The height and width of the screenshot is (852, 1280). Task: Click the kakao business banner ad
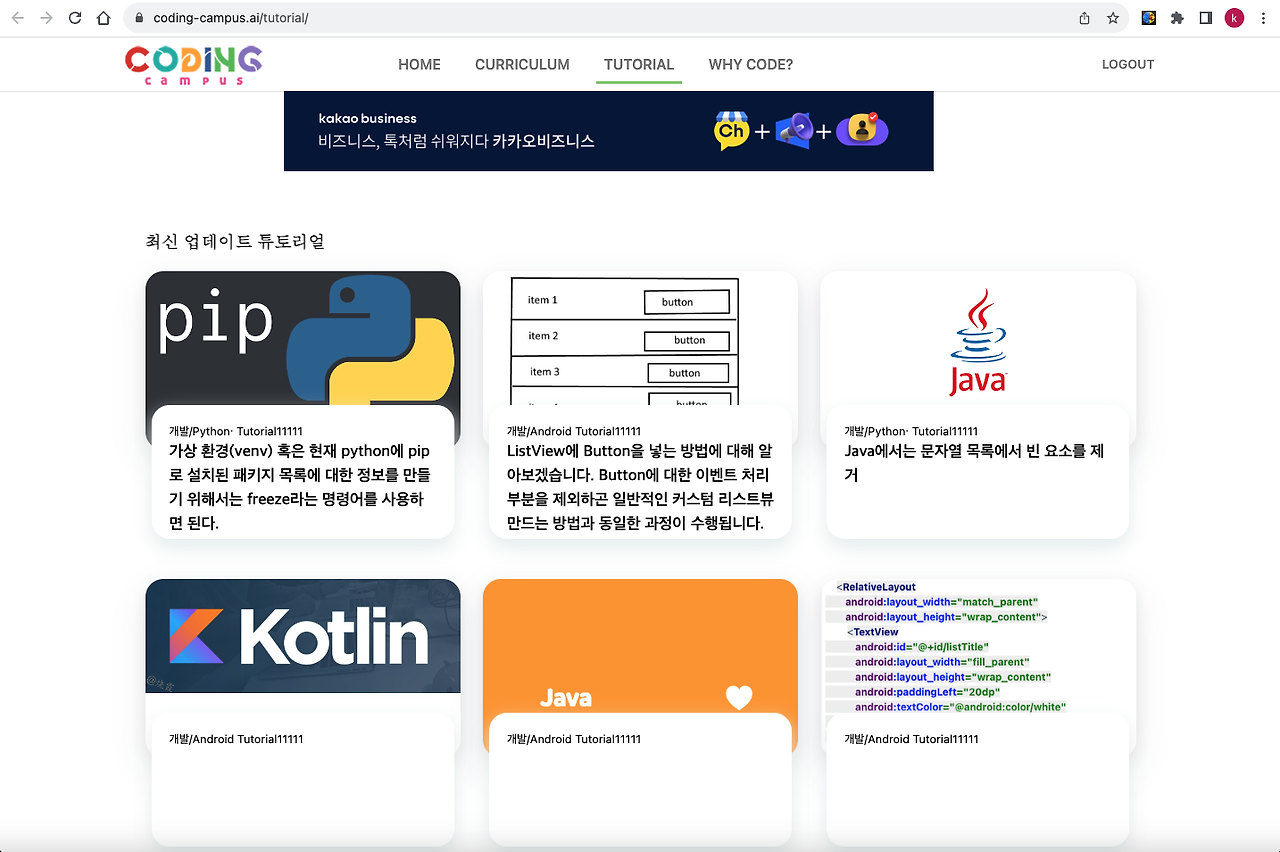(x=608, y=131)
